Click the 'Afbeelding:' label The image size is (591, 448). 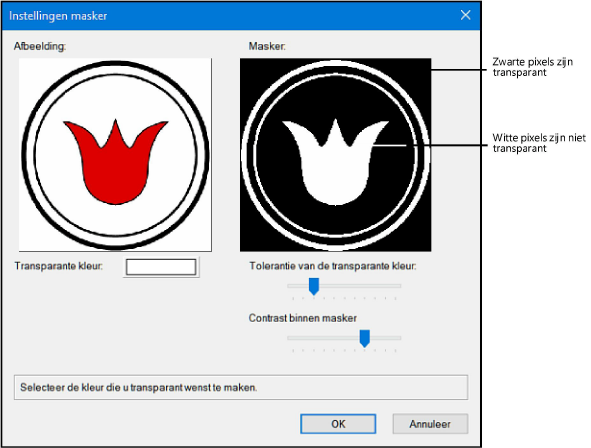coord(40,46)
